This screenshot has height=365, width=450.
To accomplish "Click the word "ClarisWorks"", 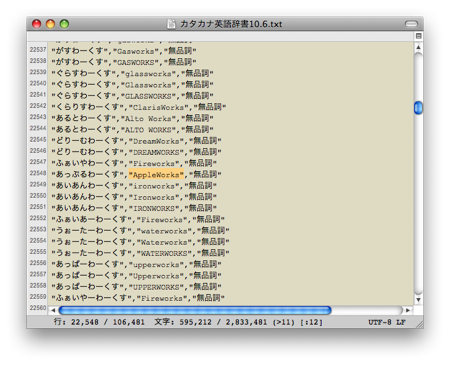I will [x=158, y=108].
